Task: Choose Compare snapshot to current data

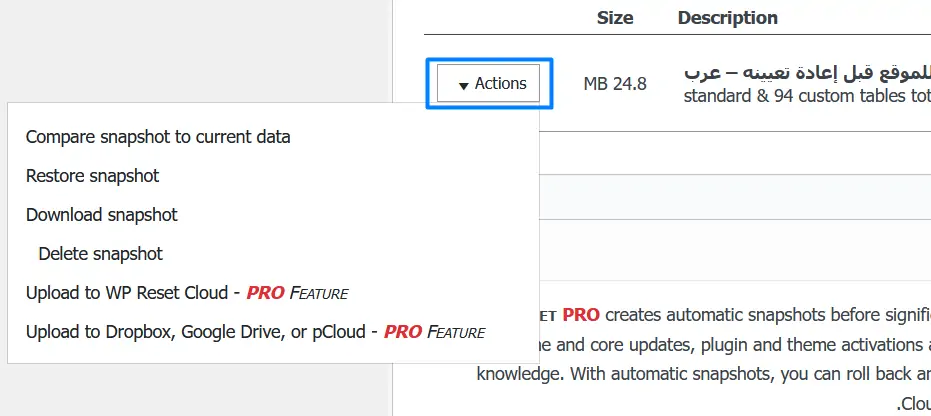Action: [158, 137]
